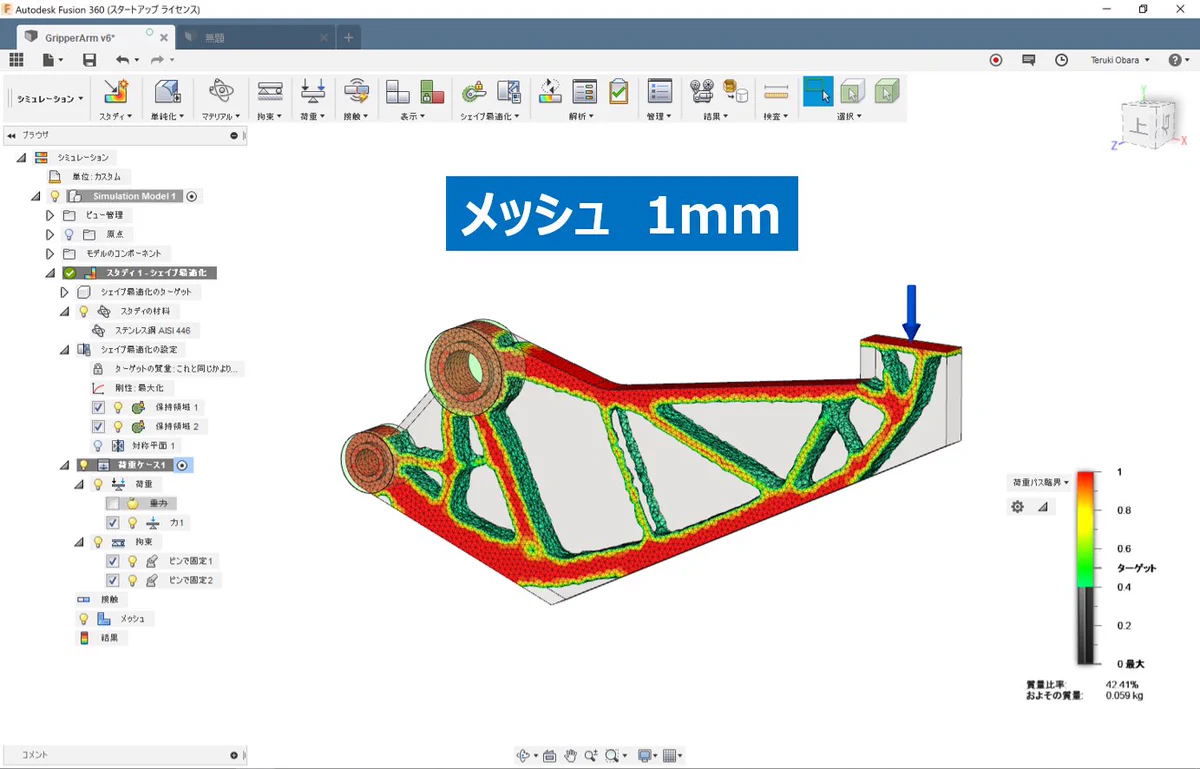This screenshot has width=1200, height=769.
Task: Click the スタディ study icon
Action: pos(115,93)
